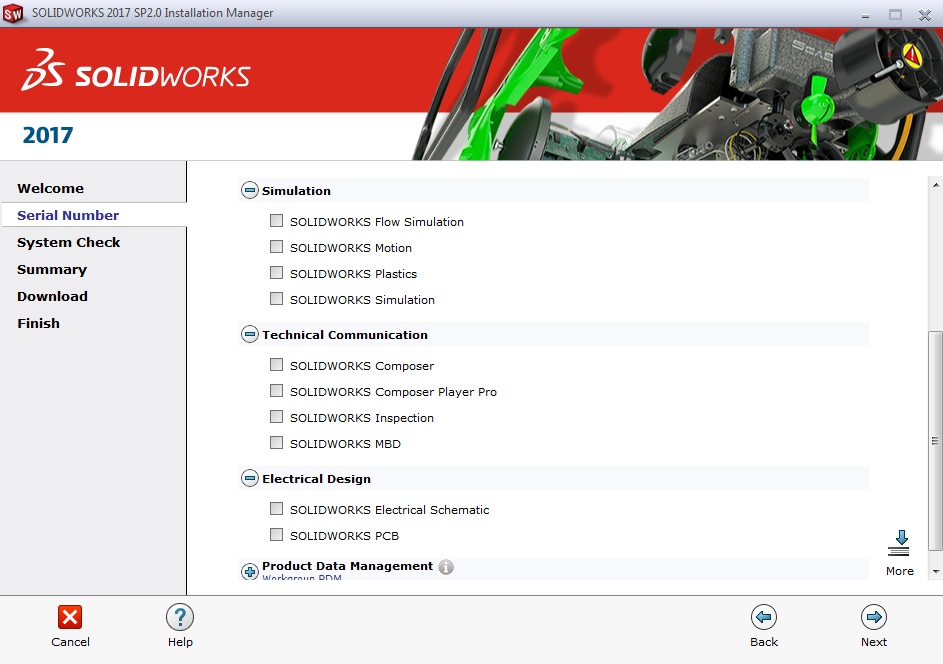This screenshot has width=943, height=664.
Task: Click the Next label
Action: coord(874,642)
